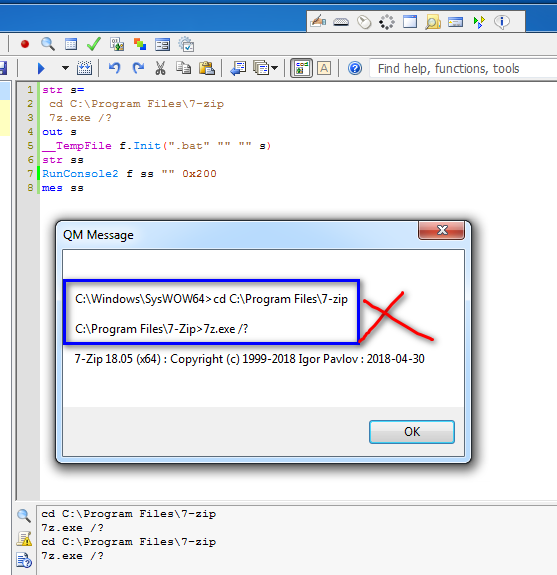
Task: Click the Redo arrow icon
Action: click(138, 68)
